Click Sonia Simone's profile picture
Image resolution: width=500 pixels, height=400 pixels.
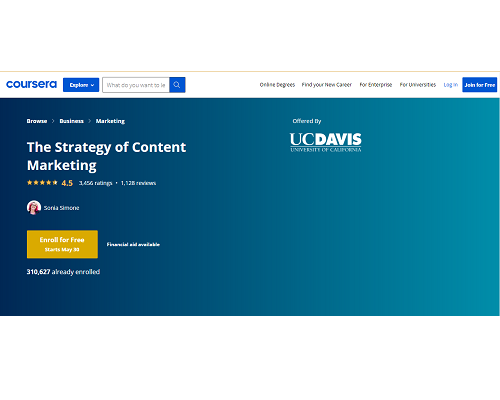(x=34, y=207)
